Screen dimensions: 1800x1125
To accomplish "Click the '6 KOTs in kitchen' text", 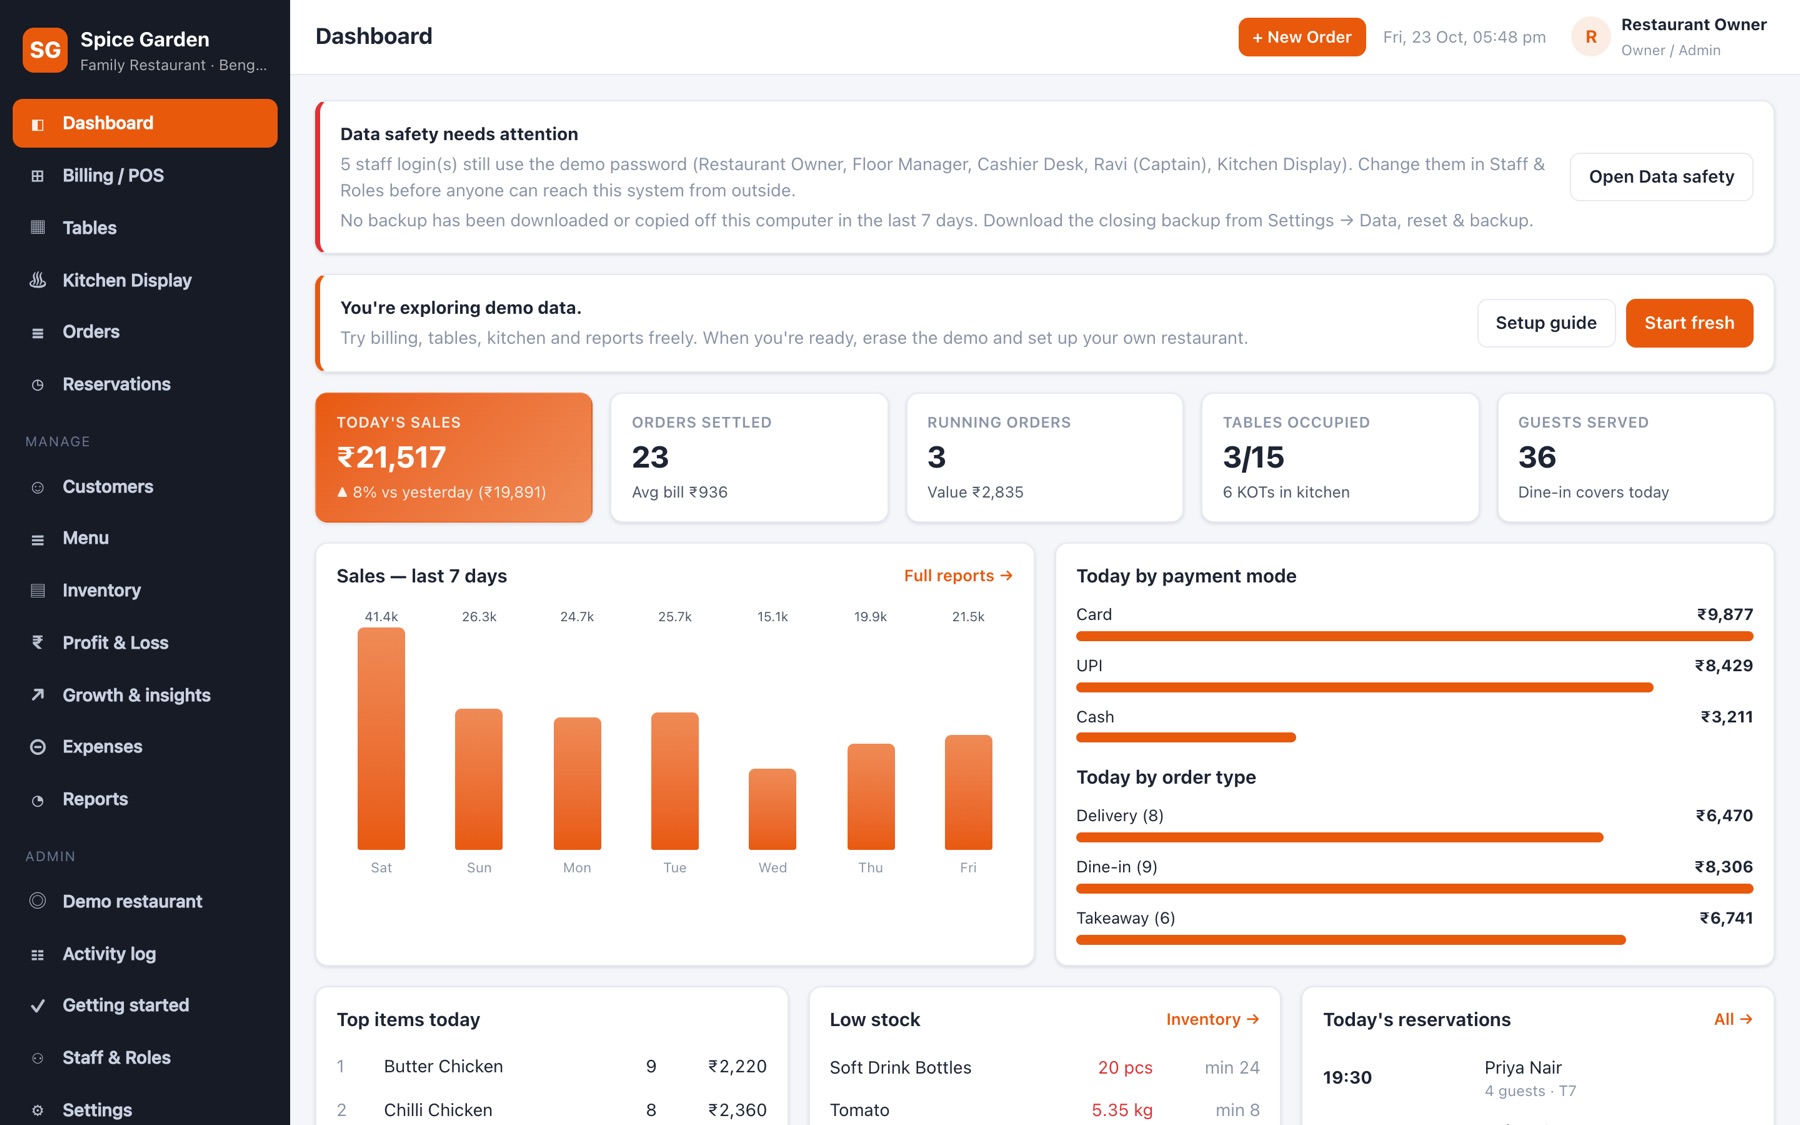I will [1286, 492].
